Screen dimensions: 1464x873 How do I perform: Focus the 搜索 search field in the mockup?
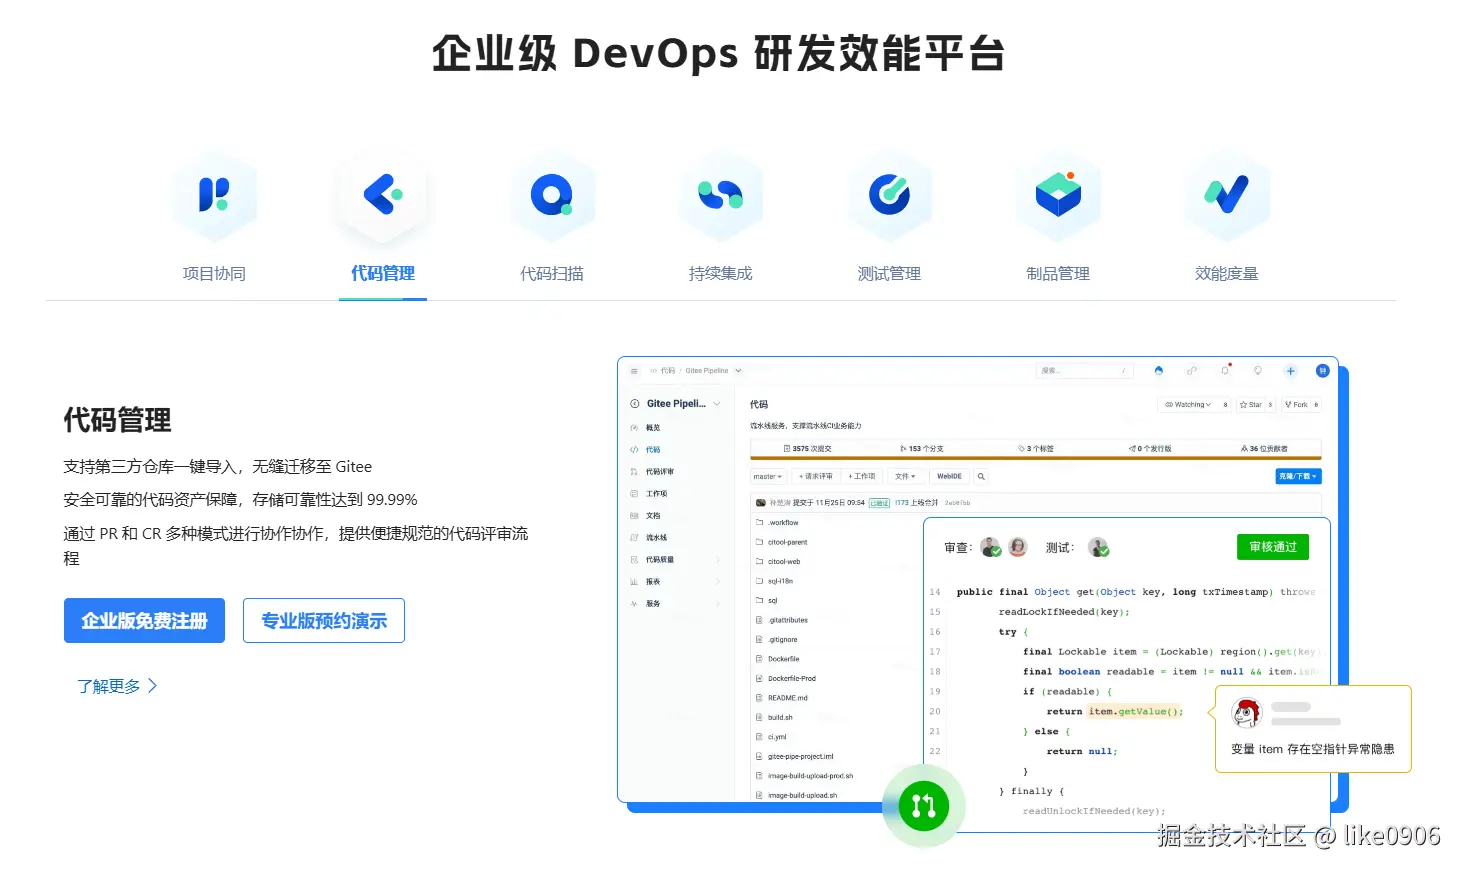tap(1084, 371)
